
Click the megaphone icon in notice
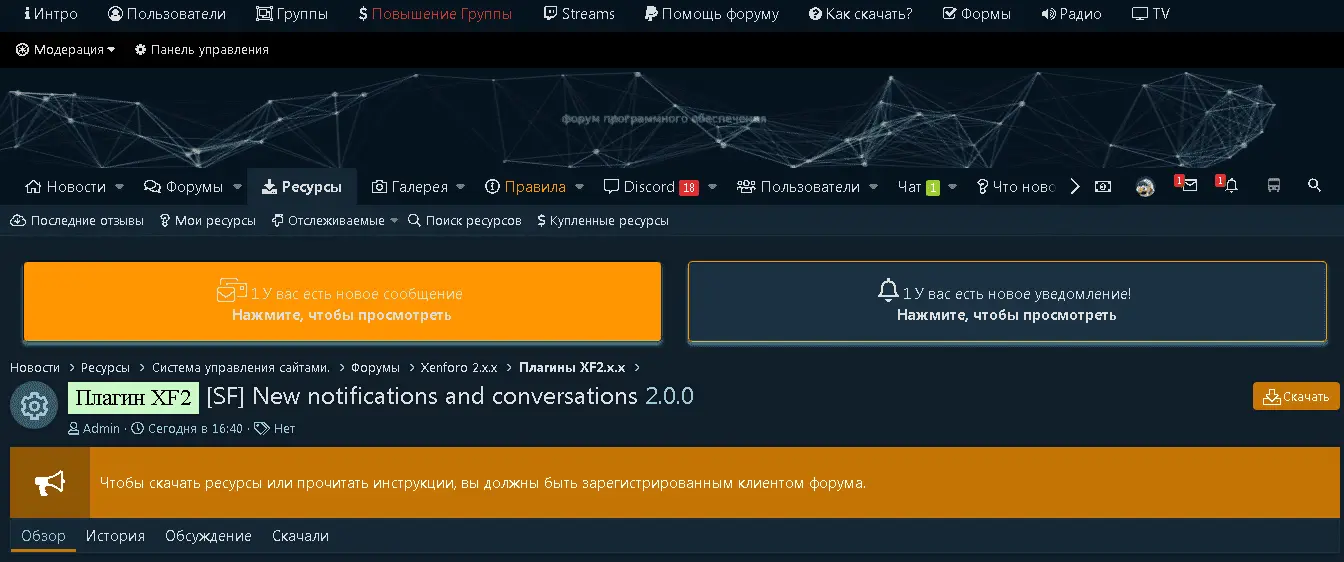point(50,483)
